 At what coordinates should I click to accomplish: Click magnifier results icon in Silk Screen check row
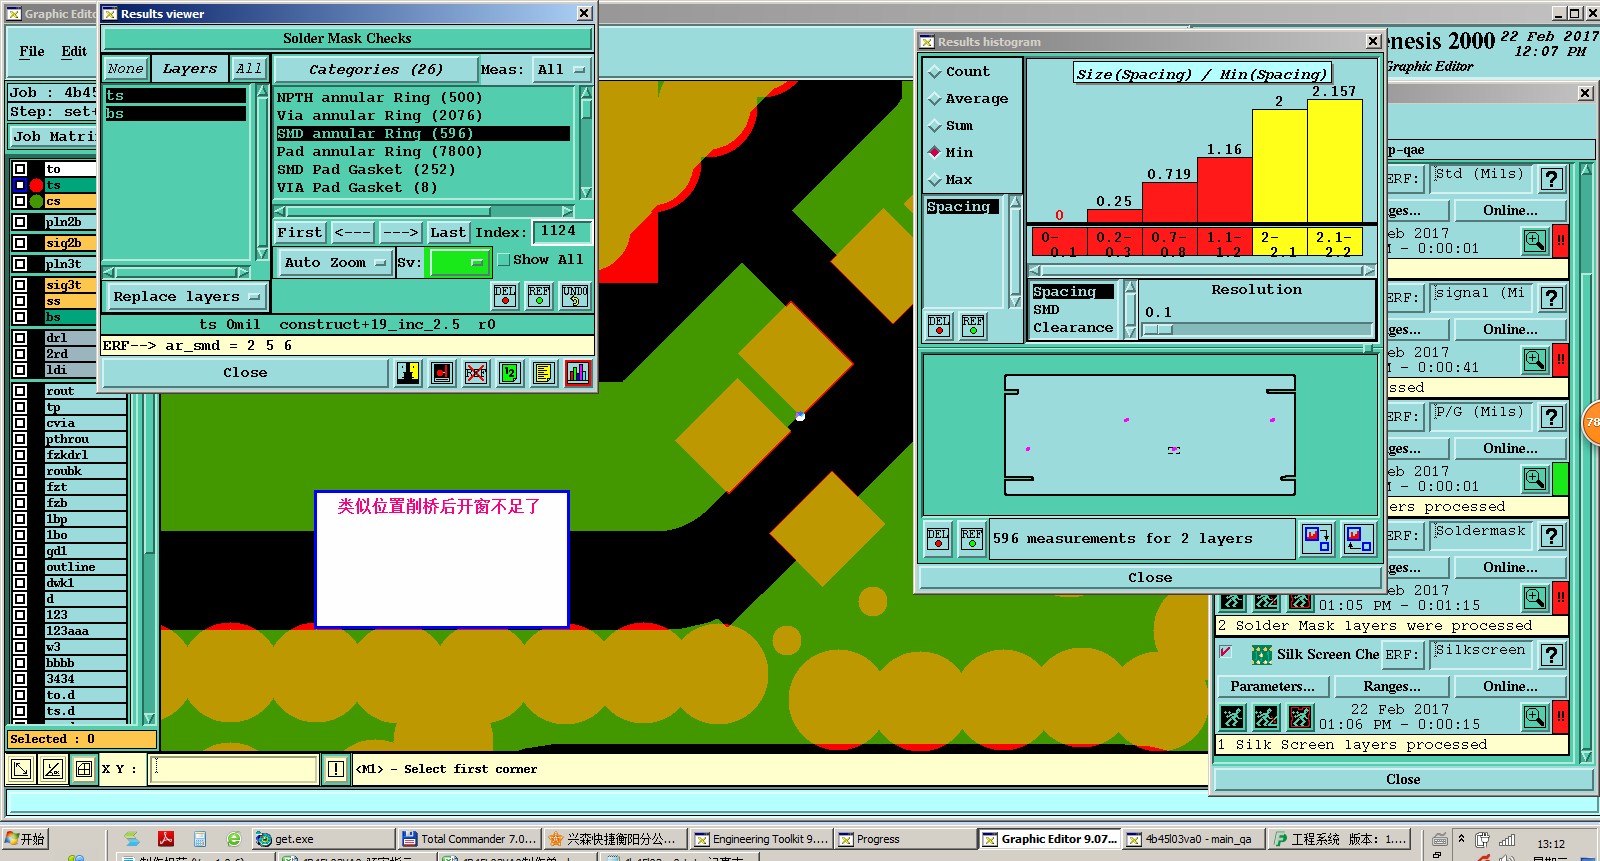pos(1535,717)
